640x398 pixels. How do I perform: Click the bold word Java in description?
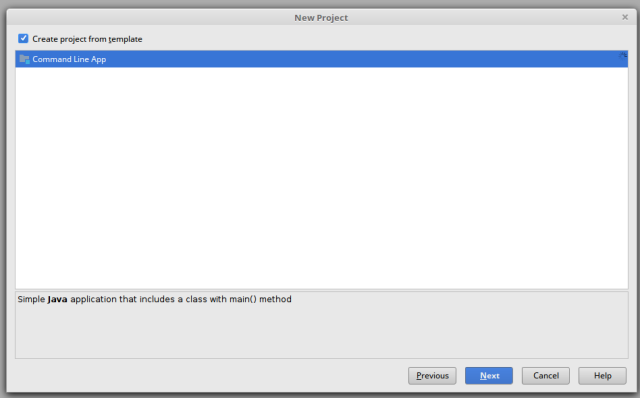pos(57,299)
